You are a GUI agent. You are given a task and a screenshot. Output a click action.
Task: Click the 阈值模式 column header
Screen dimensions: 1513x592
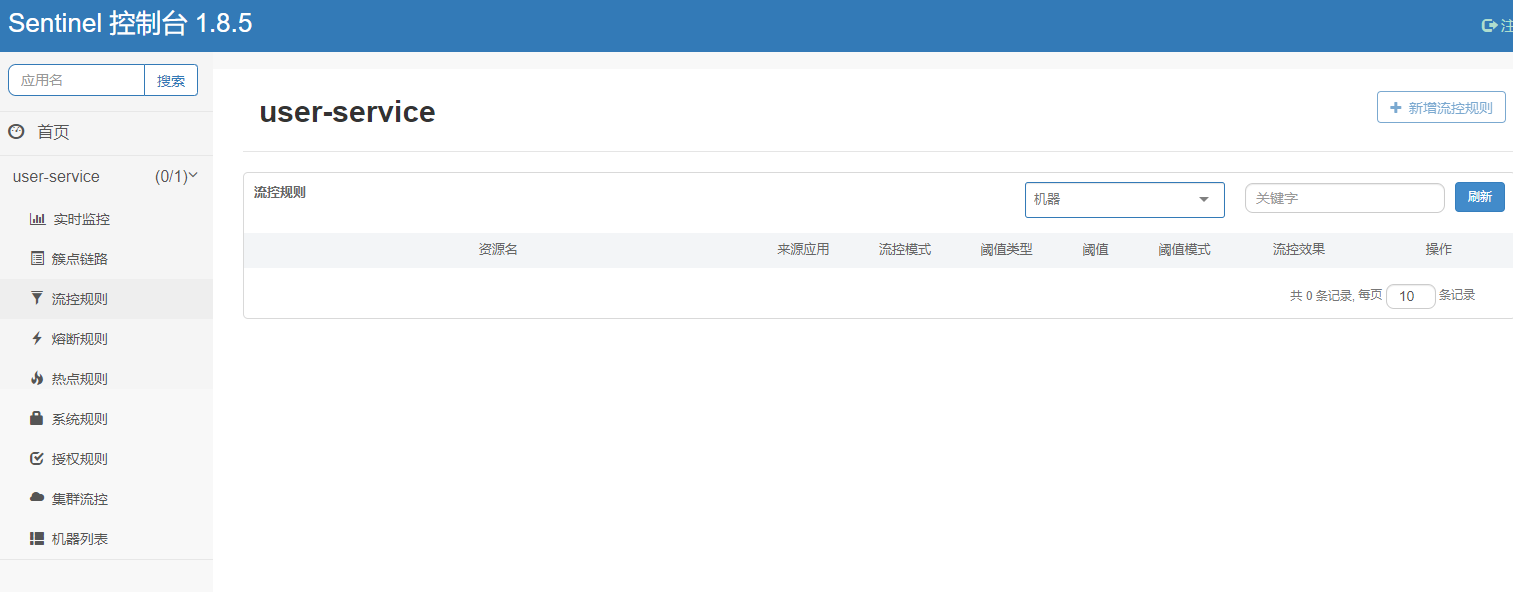tap(1184, 249)
